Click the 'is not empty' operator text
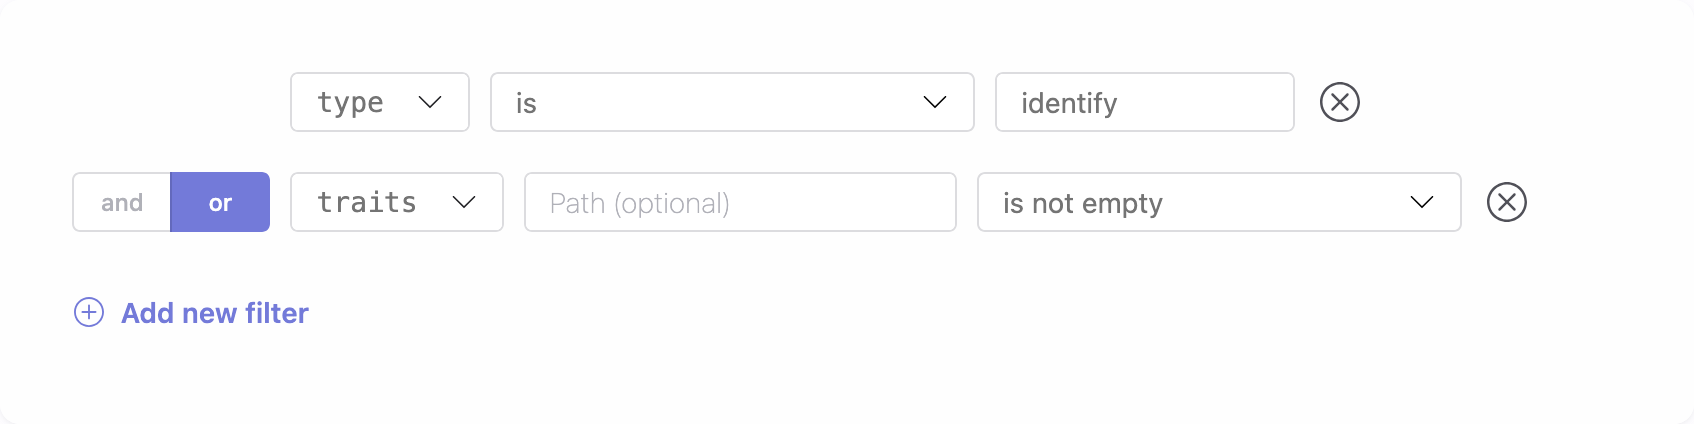Image resolution: width=1694 pixels, height=424 pixels. coord(1083,203)
